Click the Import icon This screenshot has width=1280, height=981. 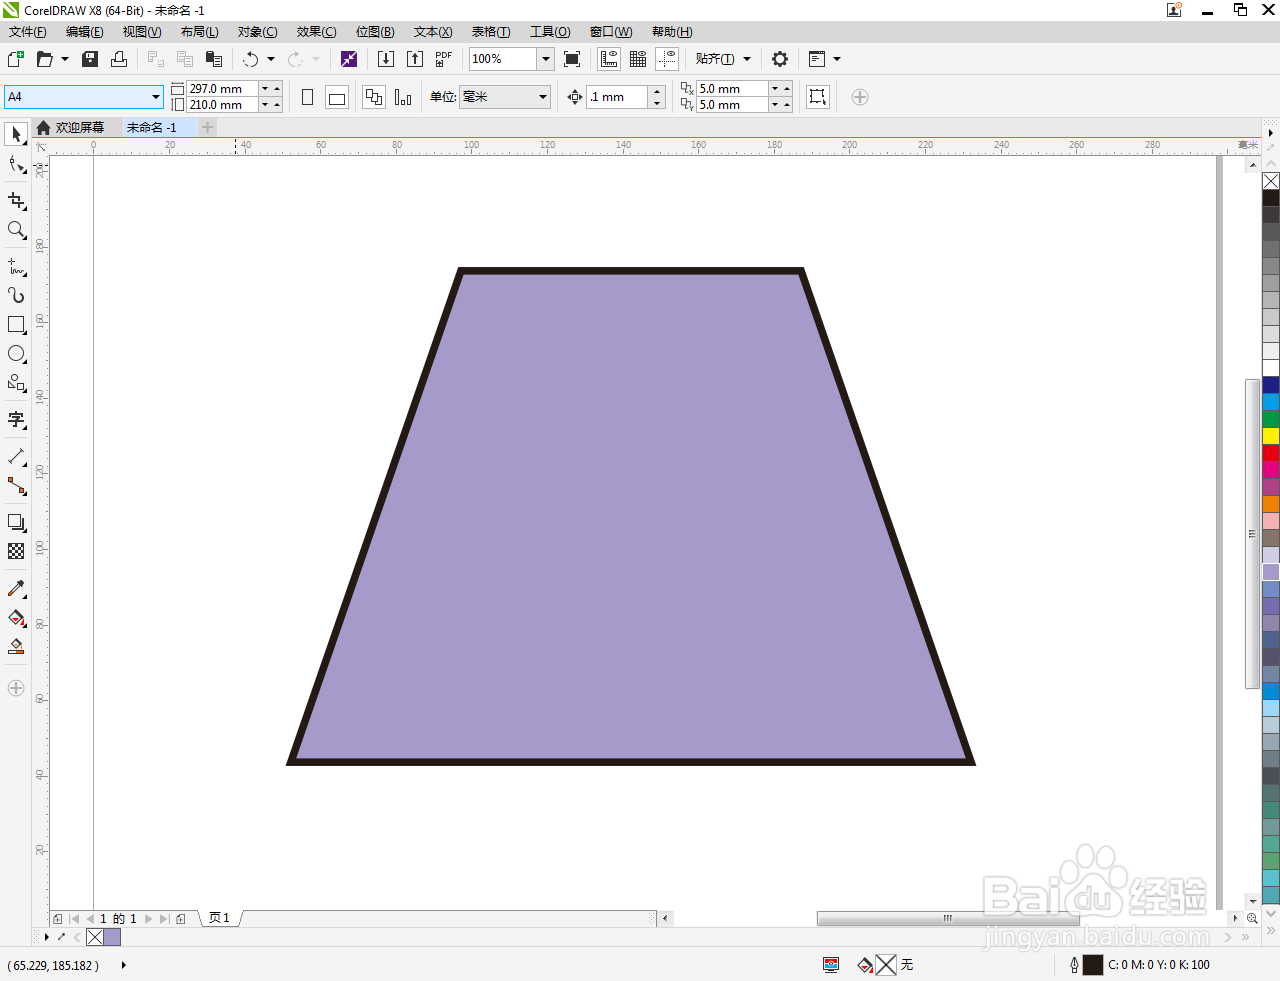[x=386, y=59]
